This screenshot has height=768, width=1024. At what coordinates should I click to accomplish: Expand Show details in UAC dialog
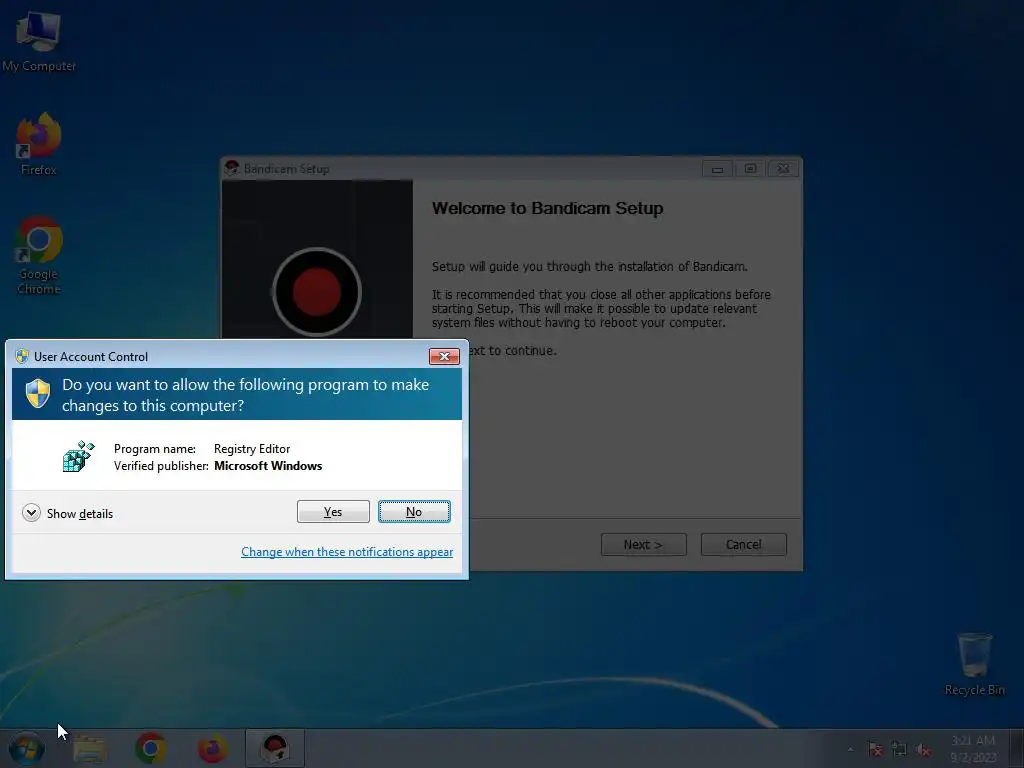[x=67, y=513]
